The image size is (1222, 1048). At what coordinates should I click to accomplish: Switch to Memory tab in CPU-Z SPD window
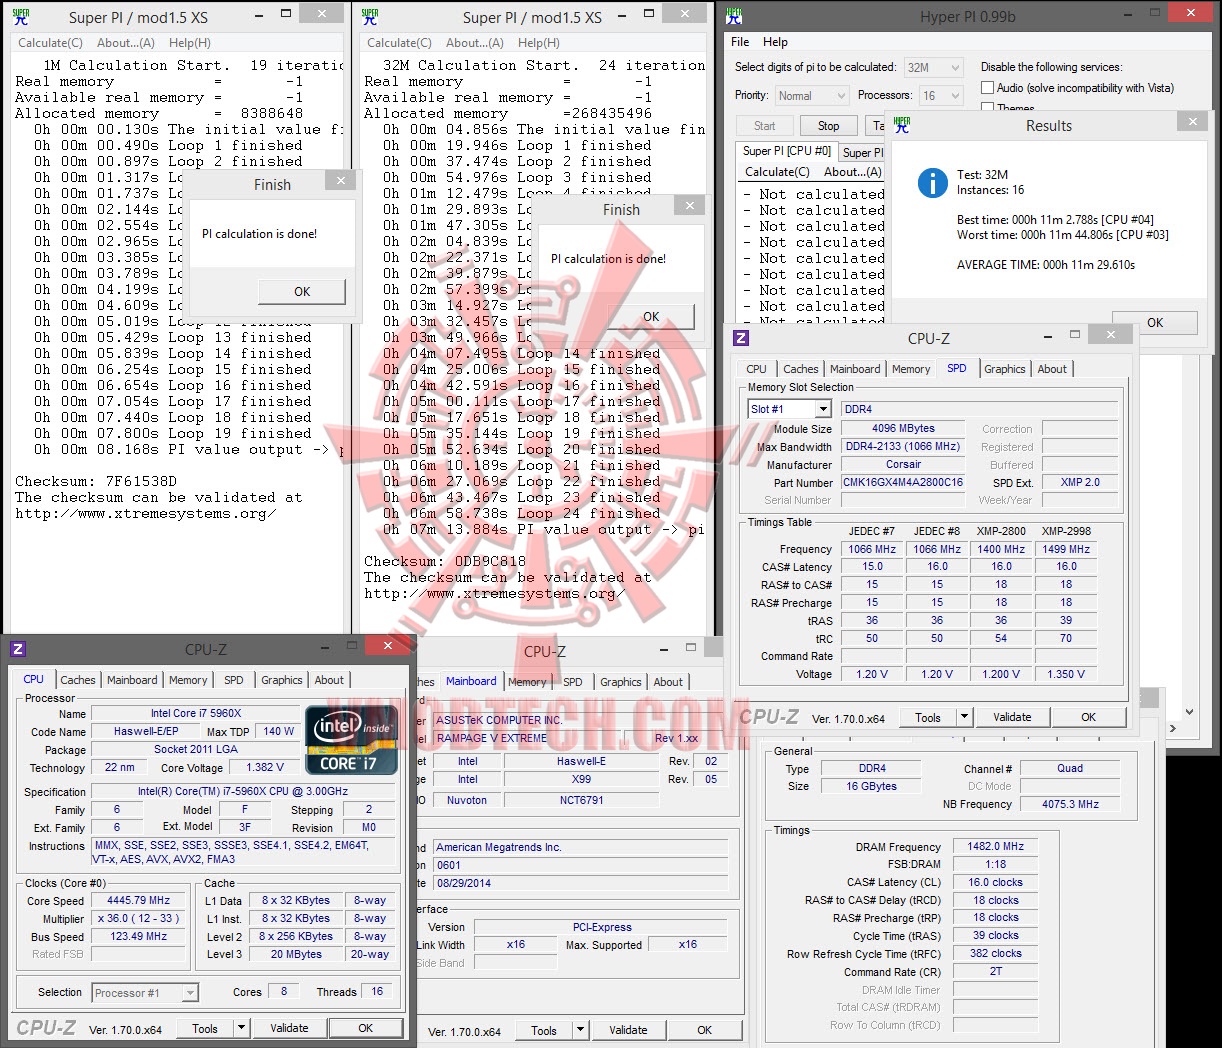[x=911, y=369]
